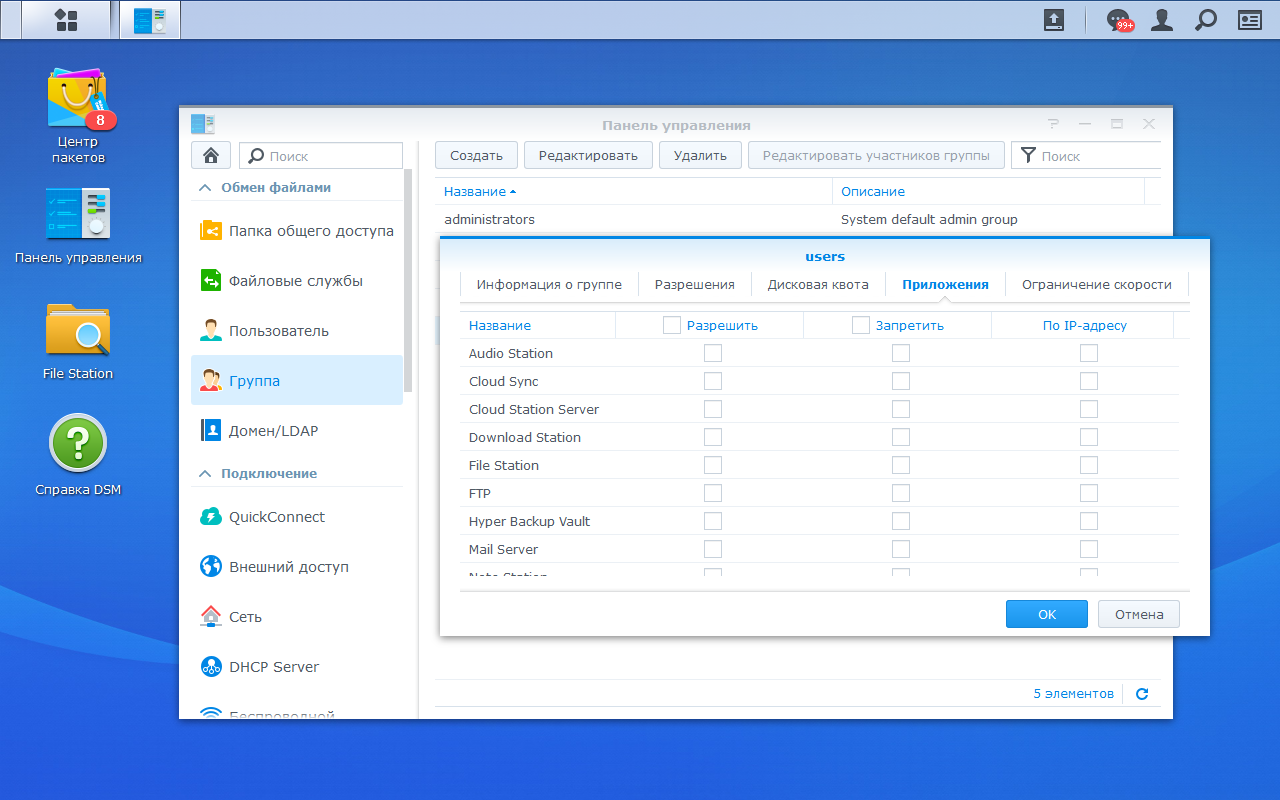Check По IP-адресу for Audio Station
The height and width of the screenshot is (800, 1280).
point(1089,353)
